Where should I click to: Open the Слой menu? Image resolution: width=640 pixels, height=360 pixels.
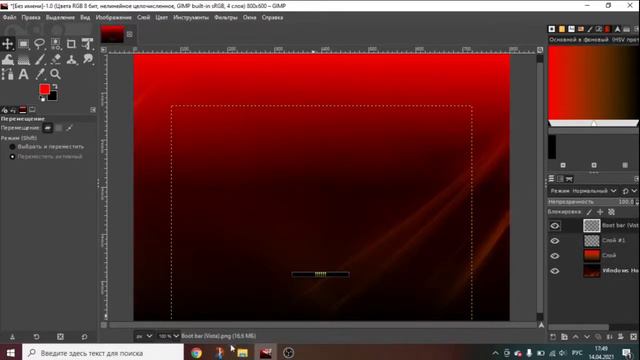143,18
